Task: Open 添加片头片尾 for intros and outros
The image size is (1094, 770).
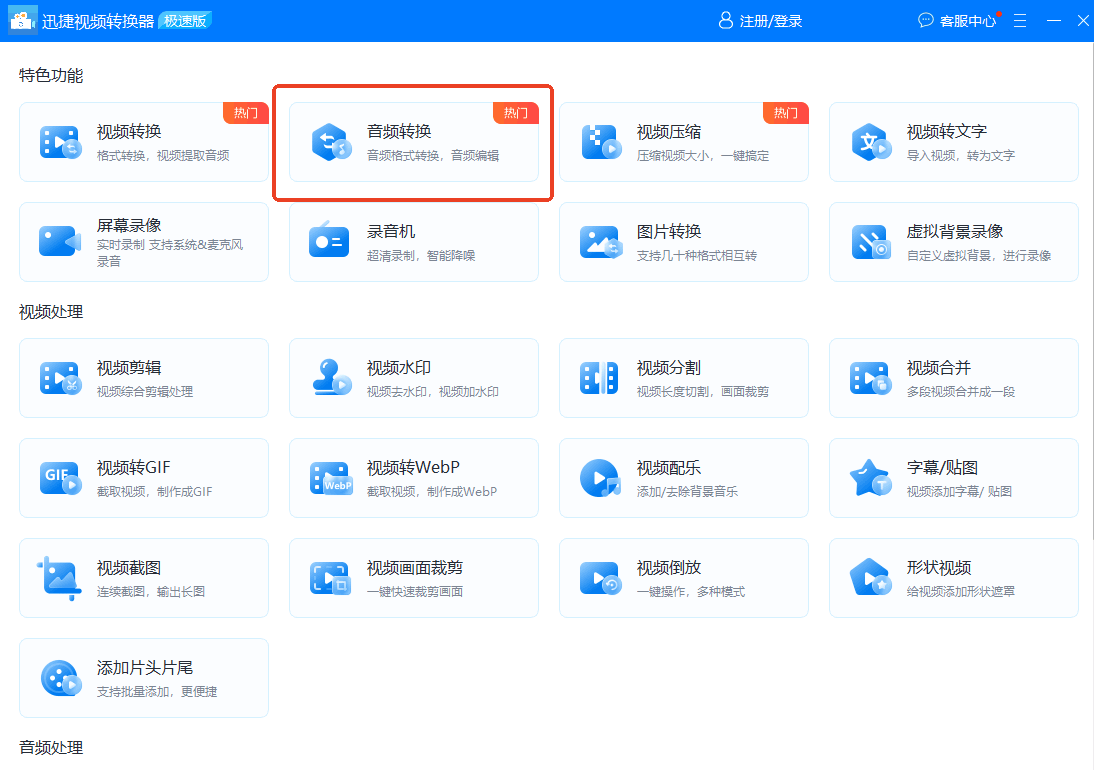Action: (144, 677)
